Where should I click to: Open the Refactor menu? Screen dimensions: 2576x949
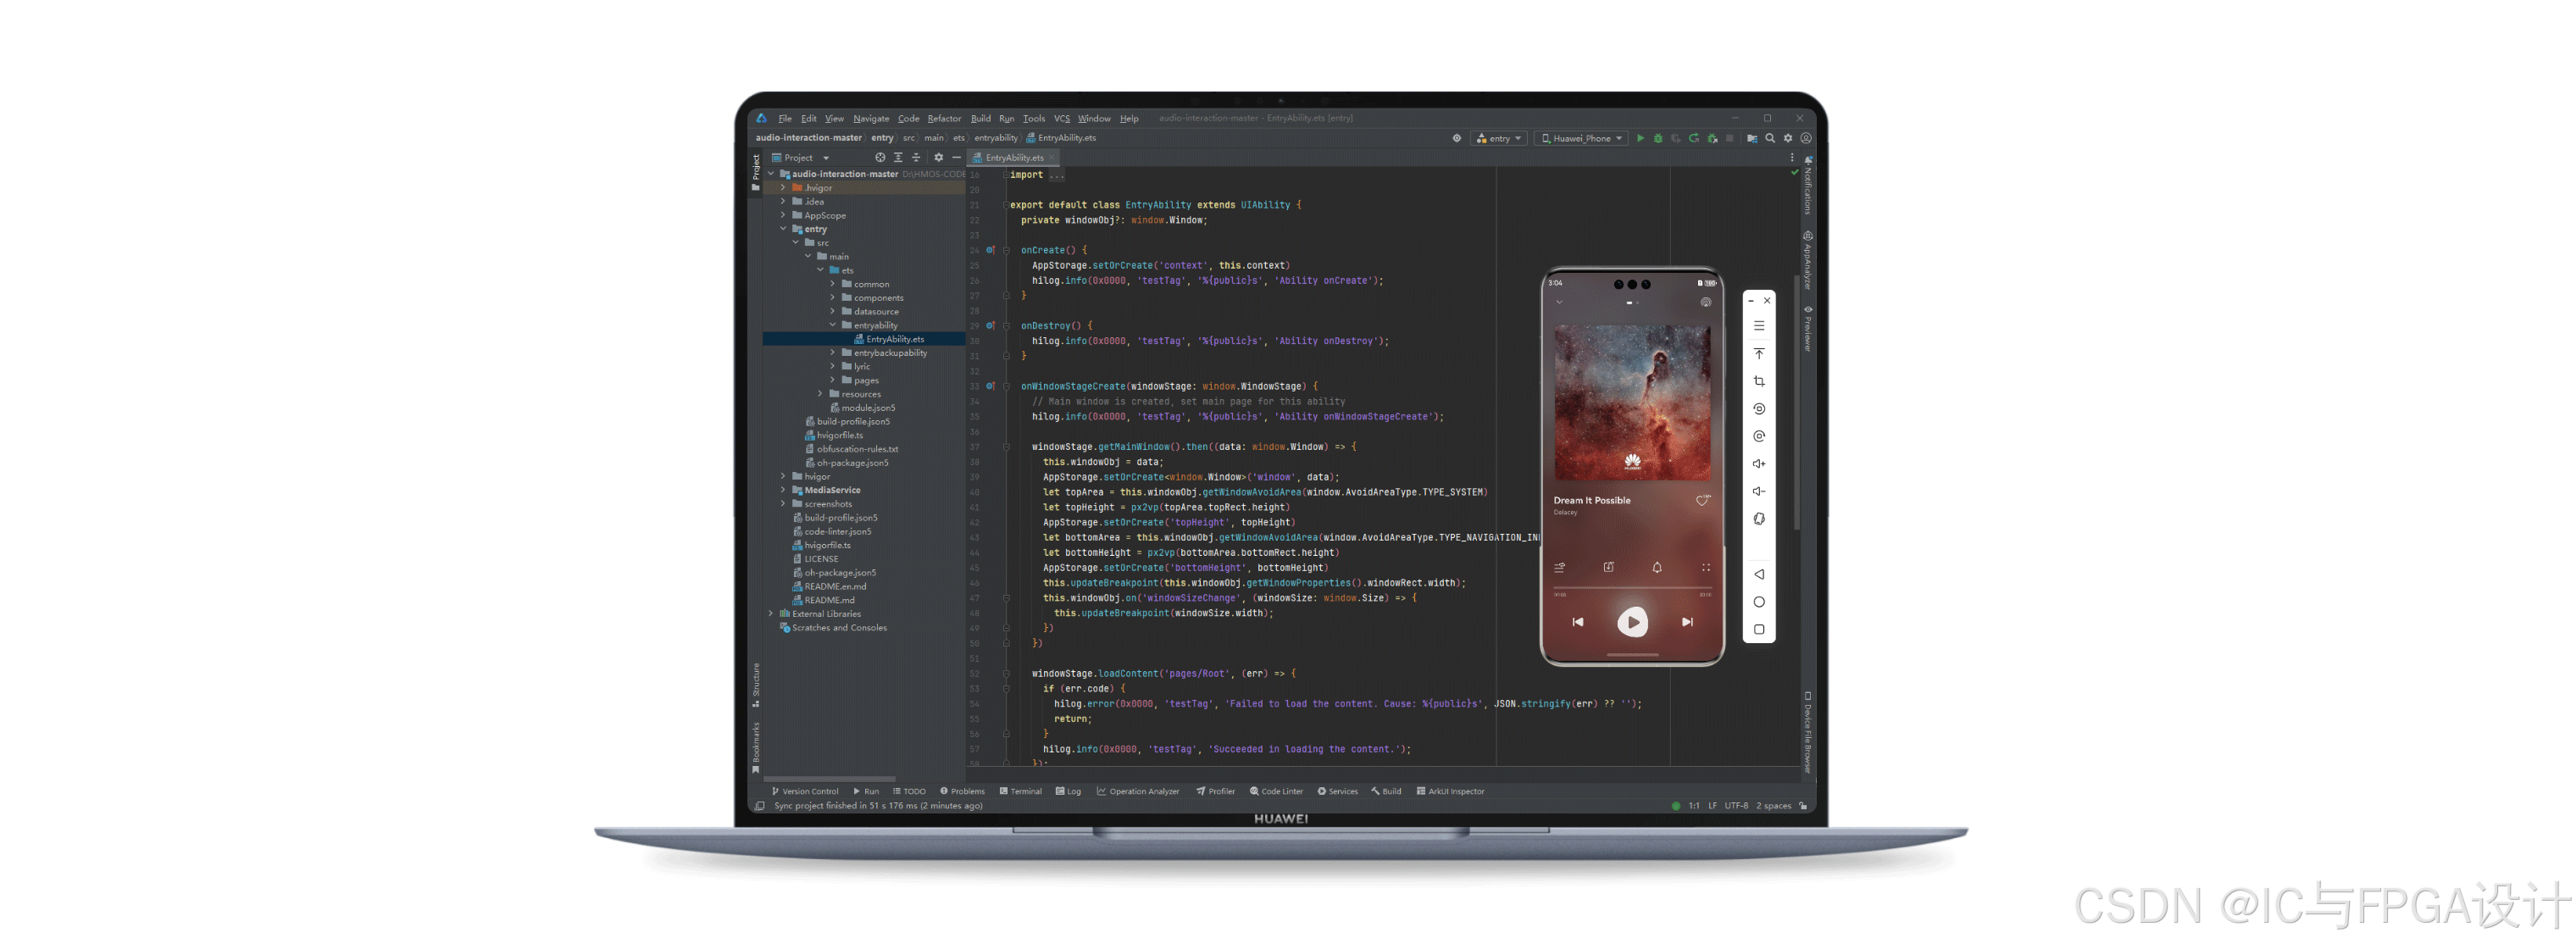[944, 118]
